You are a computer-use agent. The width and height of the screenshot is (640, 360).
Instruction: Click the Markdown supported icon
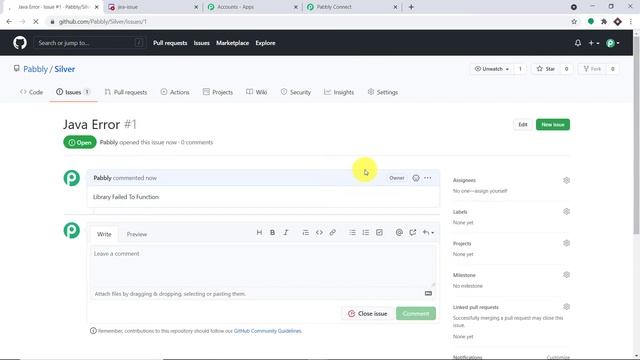point(428,293)
